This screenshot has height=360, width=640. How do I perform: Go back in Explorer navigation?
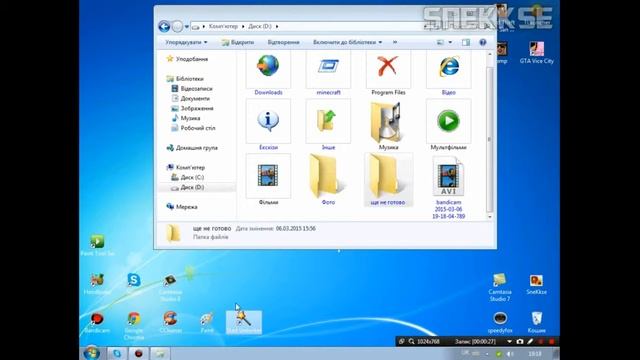[x=164, y=27]
